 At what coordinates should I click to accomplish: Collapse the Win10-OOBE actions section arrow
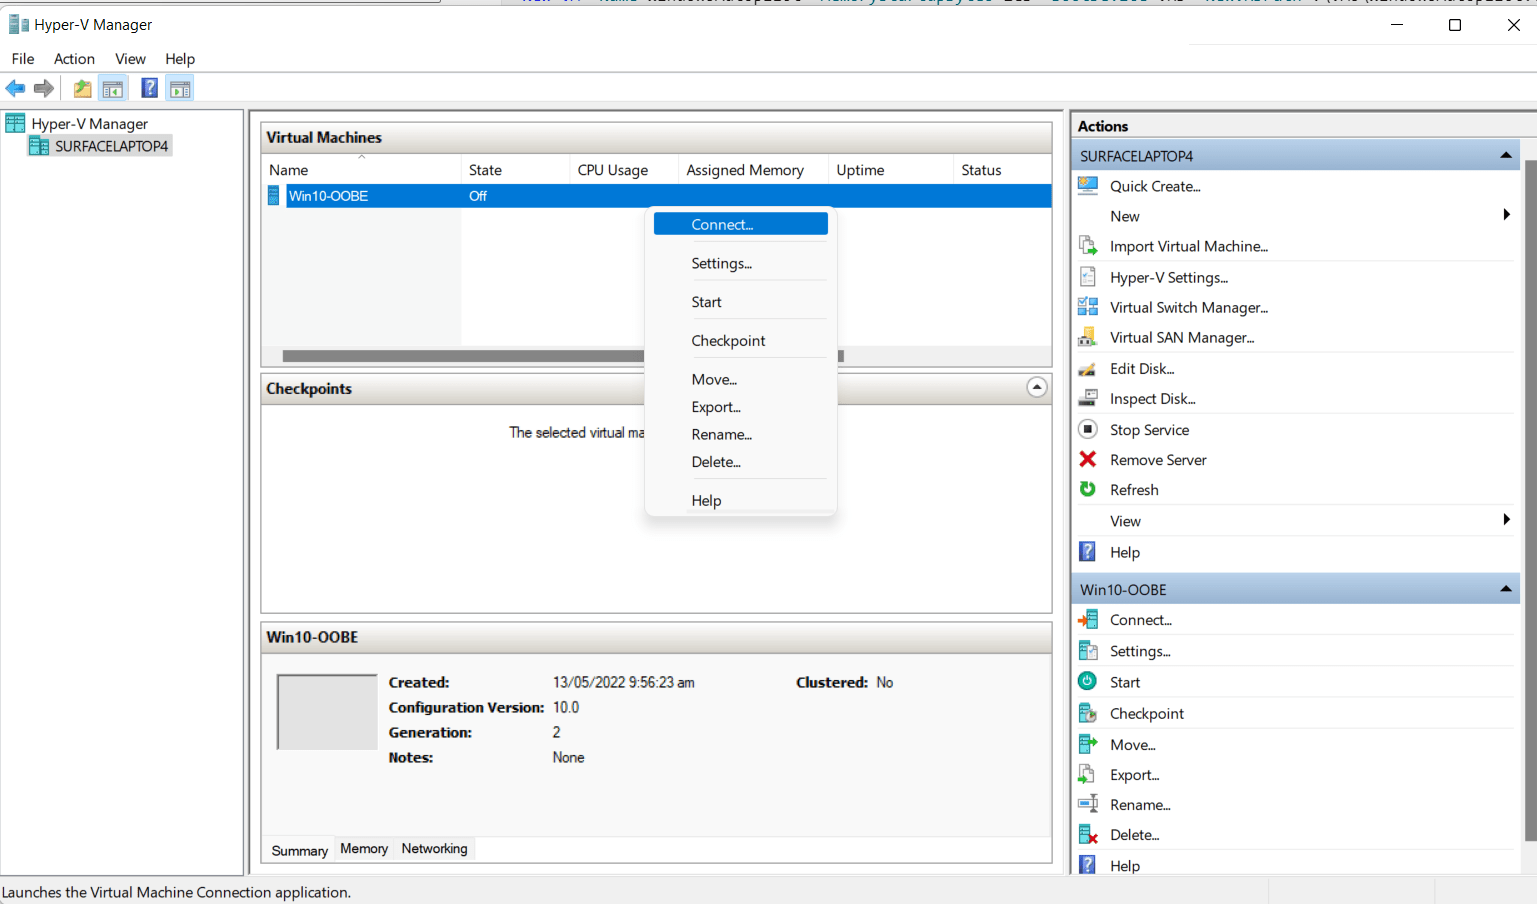coord(1505,589)
